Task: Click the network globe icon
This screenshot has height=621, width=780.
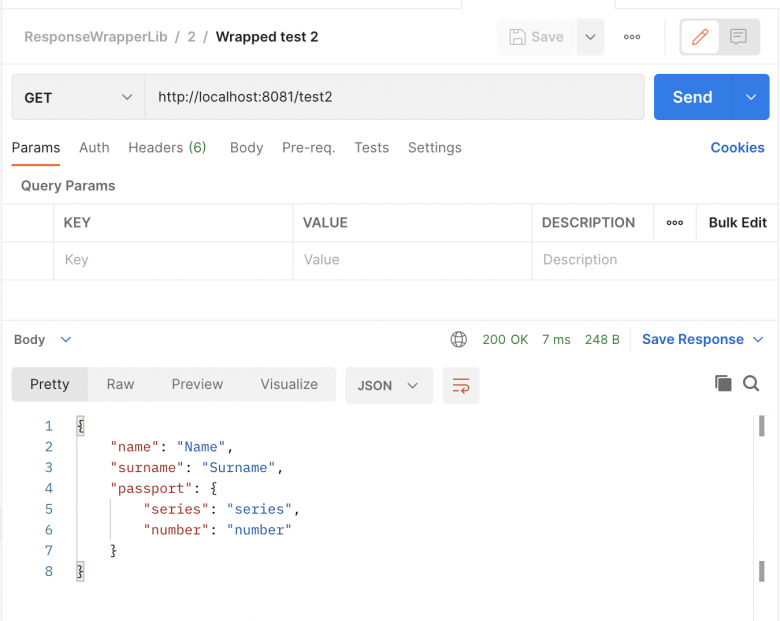Action: click(459, 339)
